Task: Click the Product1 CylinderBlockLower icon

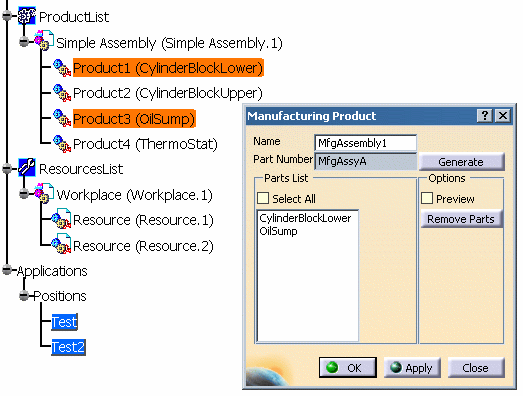Action: click(62, 68)
